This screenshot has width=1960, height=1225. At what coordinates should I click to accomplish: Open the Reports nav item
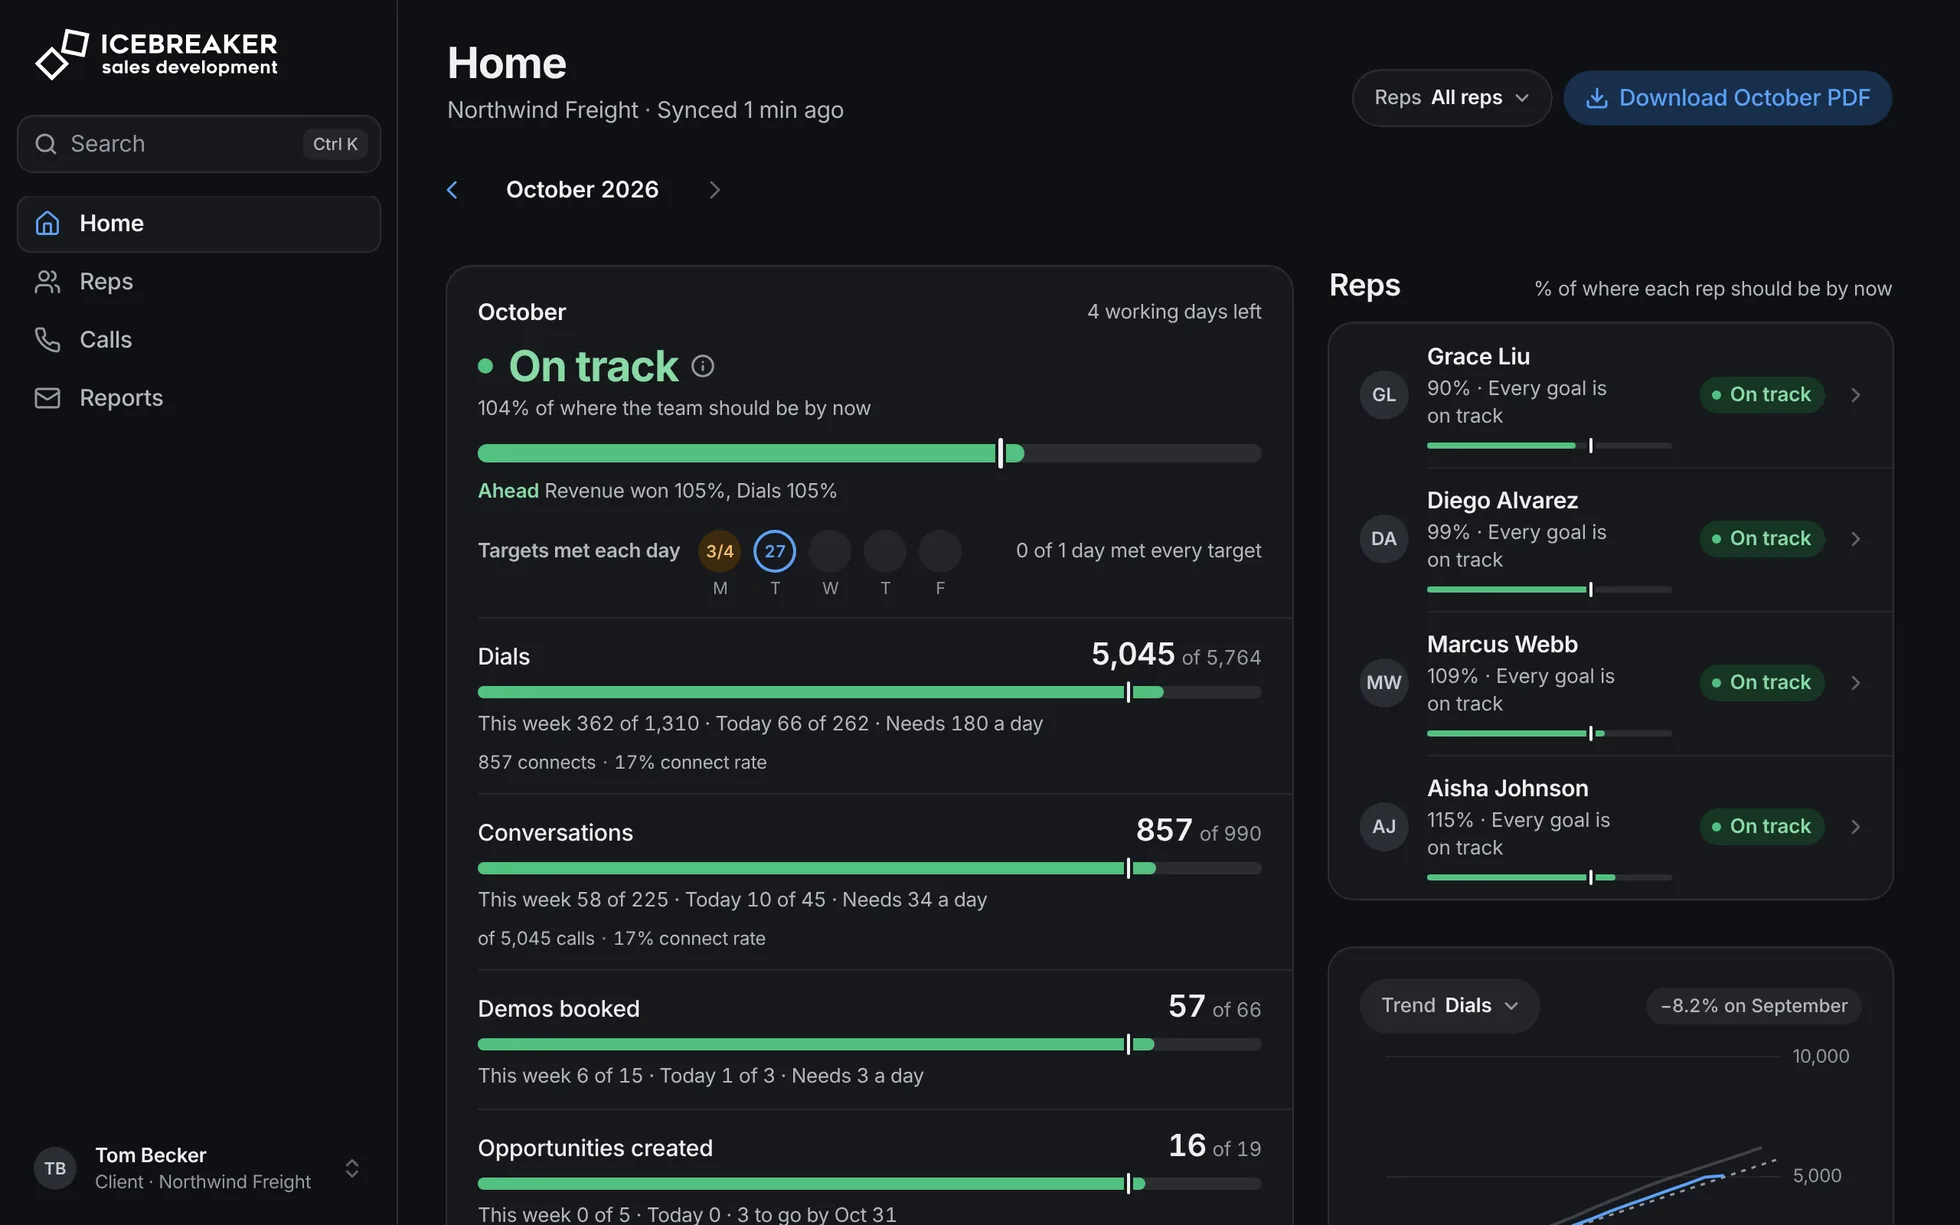pyautogui.click(x=199, y=398)
